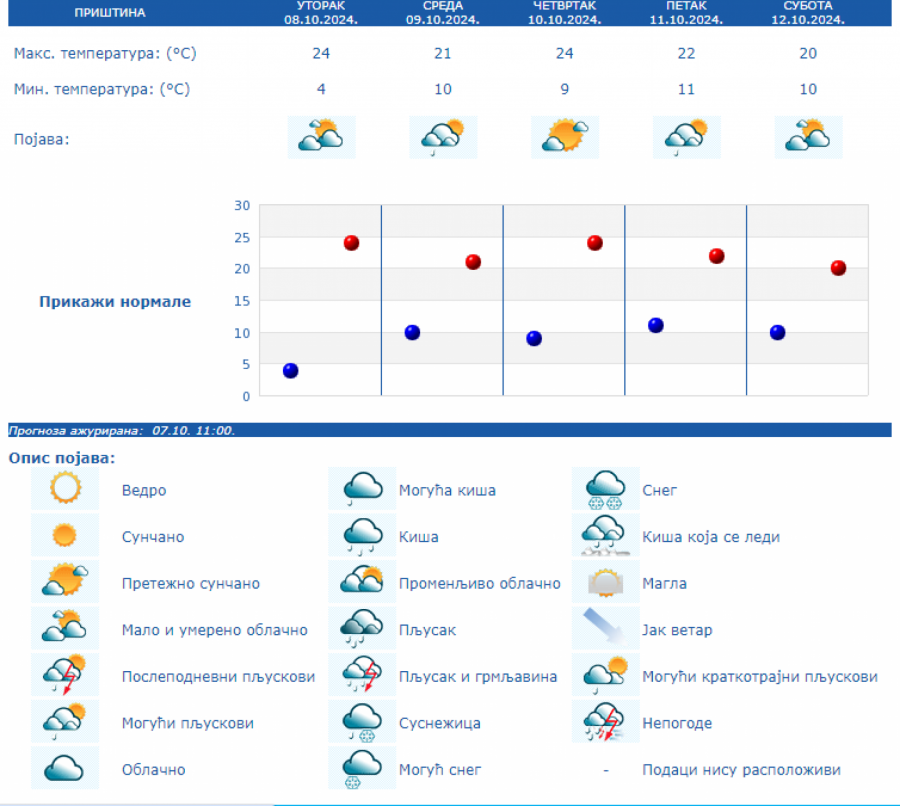Click the Прикажи нормале link
This screenshot has height=806, width=900.
pos(115,301)
